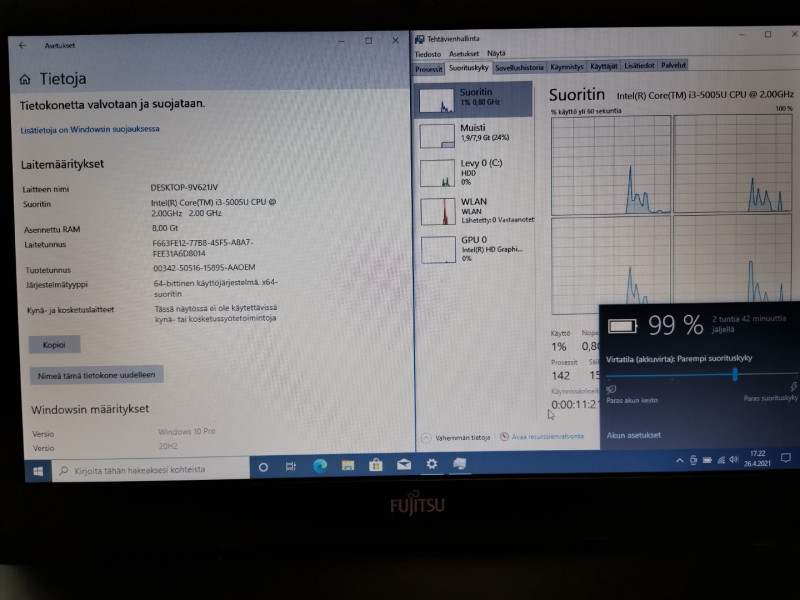Select Suoritin in performance list
Viewport: 800px width, 600px height.
point(474,99)
